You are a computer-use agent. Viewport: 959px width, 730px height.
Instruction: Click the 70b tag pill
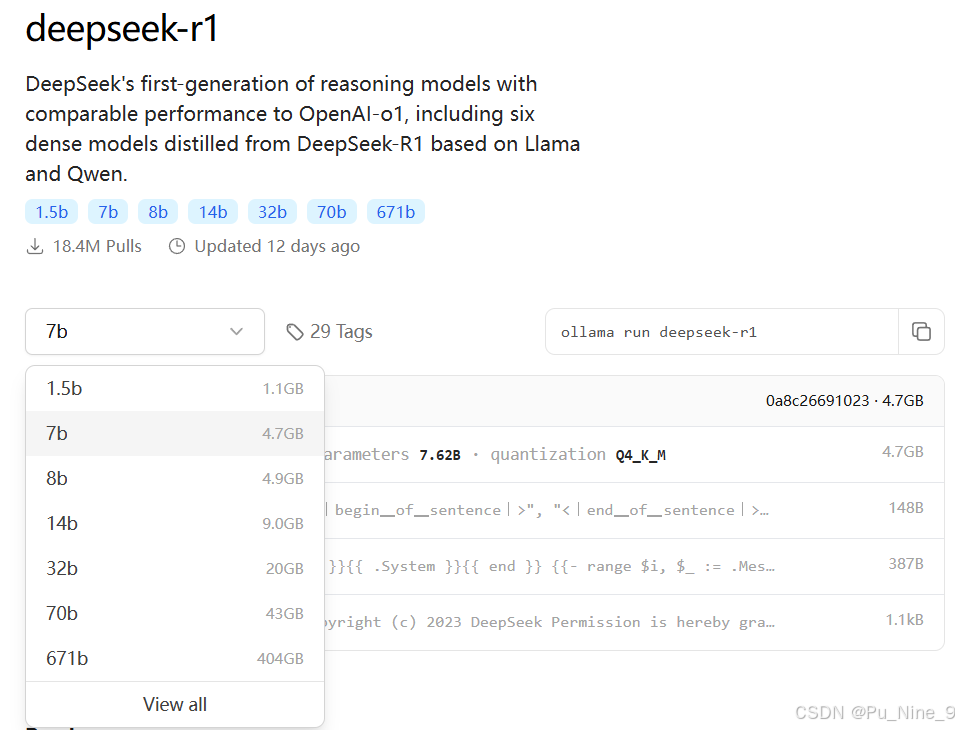coord(331,211)
